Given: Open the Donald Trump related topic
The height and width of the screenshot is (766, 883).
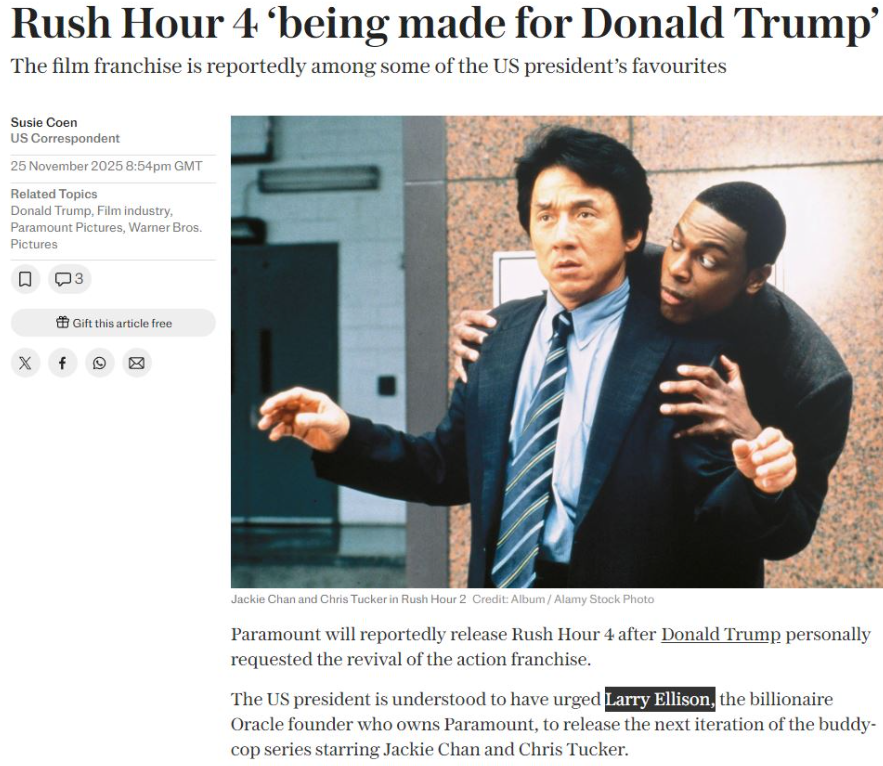Looking at the screenshot, I should (51, 211).
